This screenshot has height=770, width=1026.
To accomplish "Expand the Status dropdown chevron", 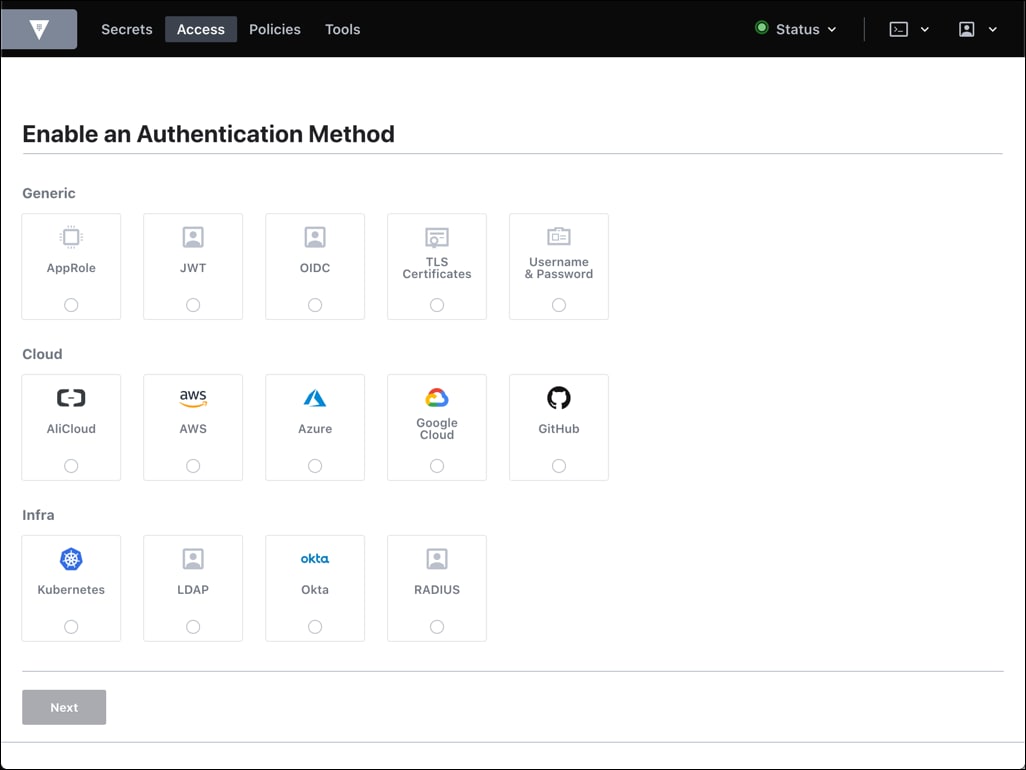I will coord(832,29).
